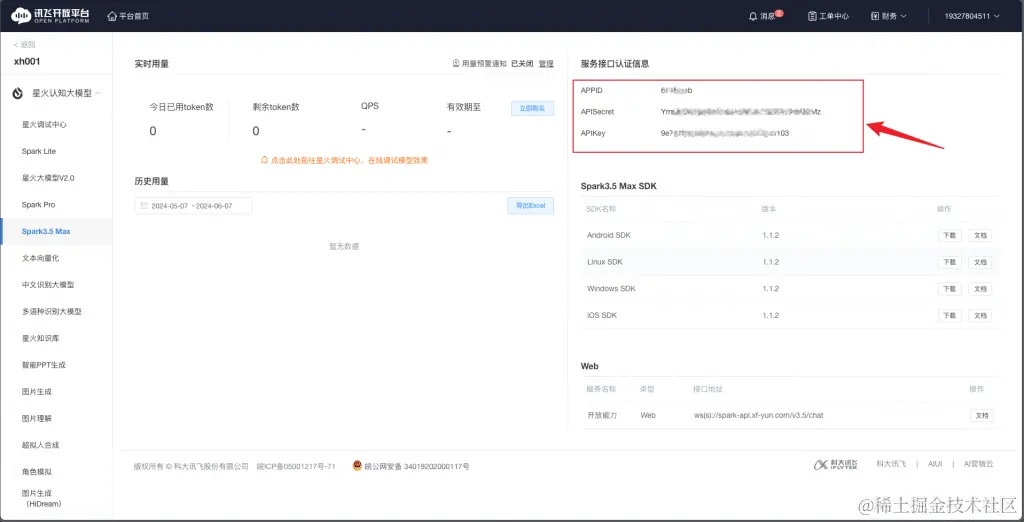Download the Windows SDK

pyautogui.click(x=950, y=289)
